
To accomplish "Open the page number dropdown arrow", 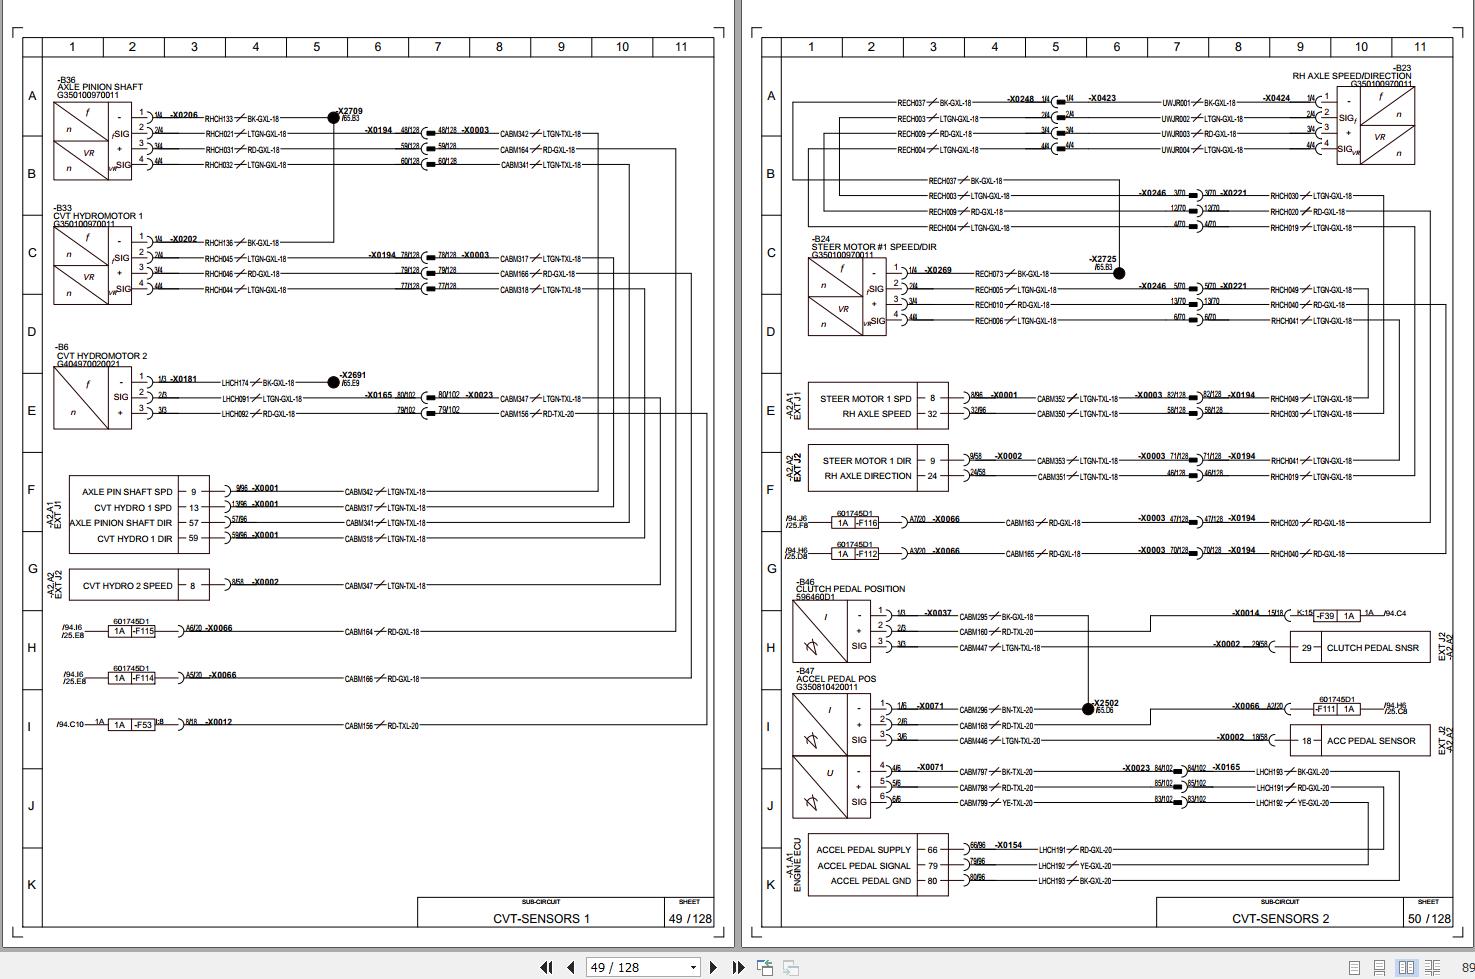I will pos(693,968).
